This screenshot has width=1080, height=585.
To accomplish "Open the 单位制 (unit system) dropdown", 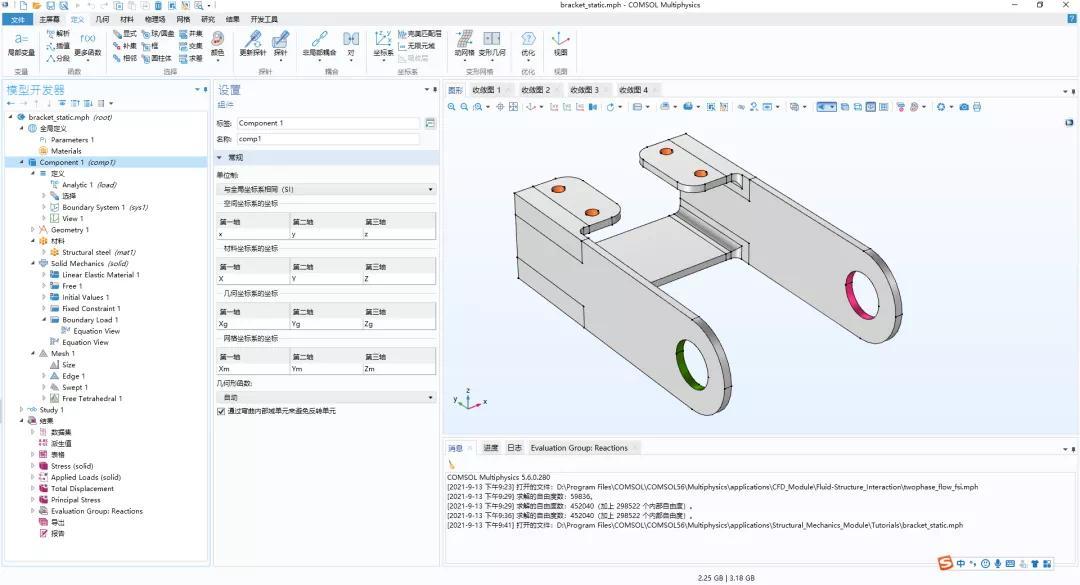I will [326, 189].
